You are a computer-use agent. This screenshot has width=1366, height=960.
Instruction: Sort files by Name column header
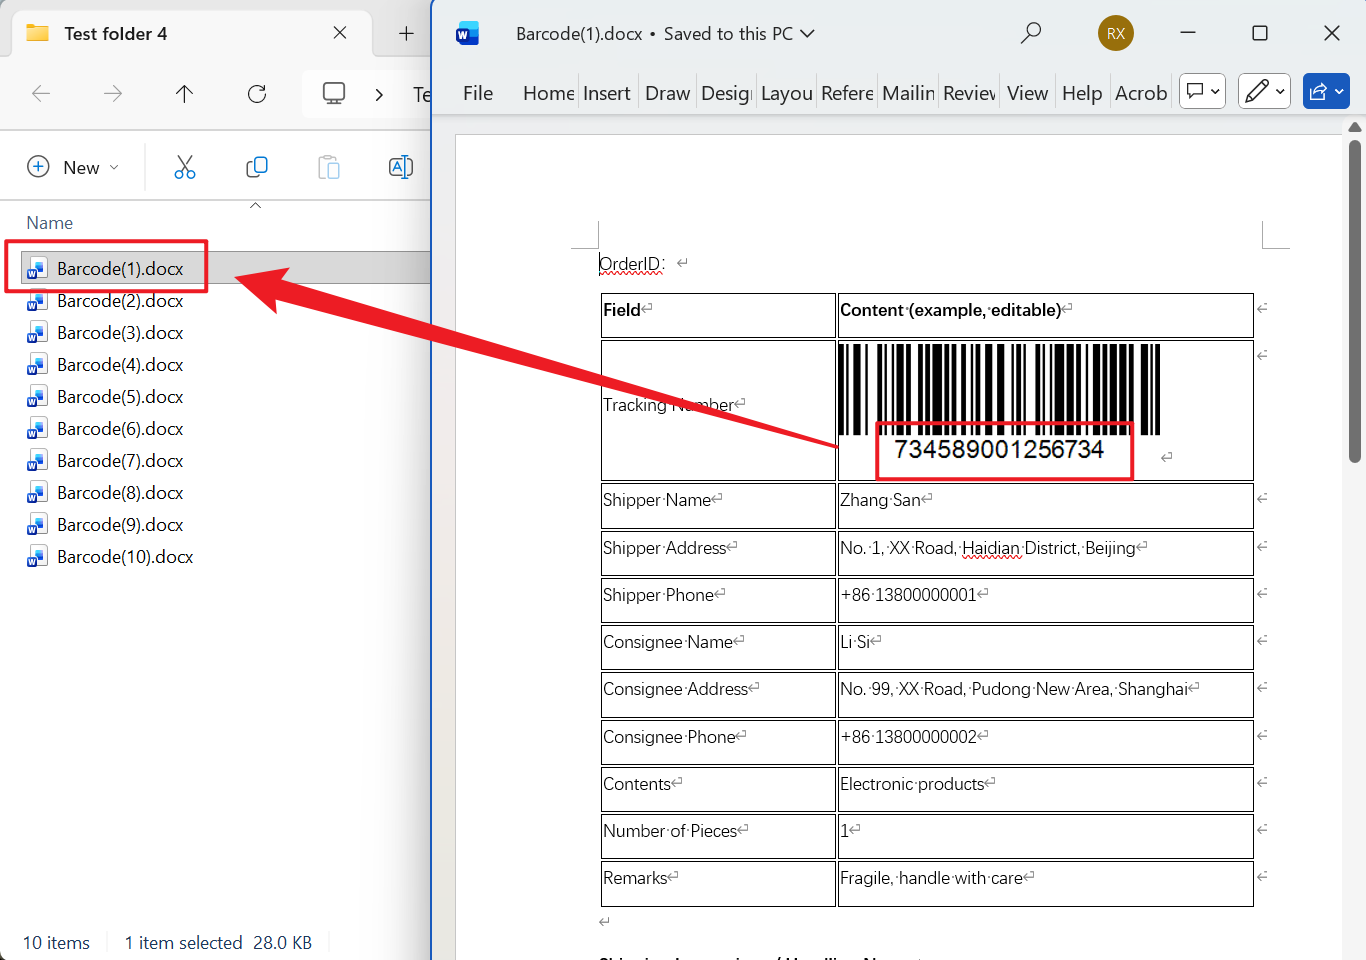point(50,223)
